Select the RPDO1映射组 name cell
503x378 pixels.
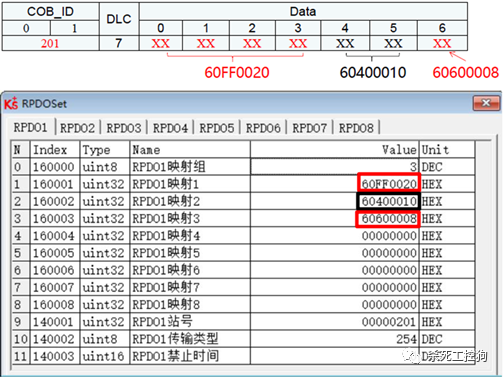click(x=190, y=167)
